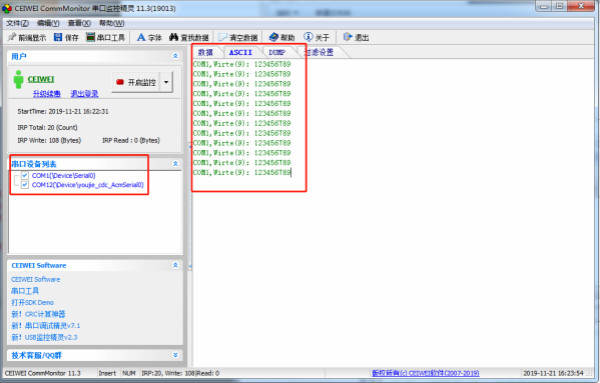Click the 关于 about info icon
This screenshot has width=600, height=383.
[x=308, y=37]
